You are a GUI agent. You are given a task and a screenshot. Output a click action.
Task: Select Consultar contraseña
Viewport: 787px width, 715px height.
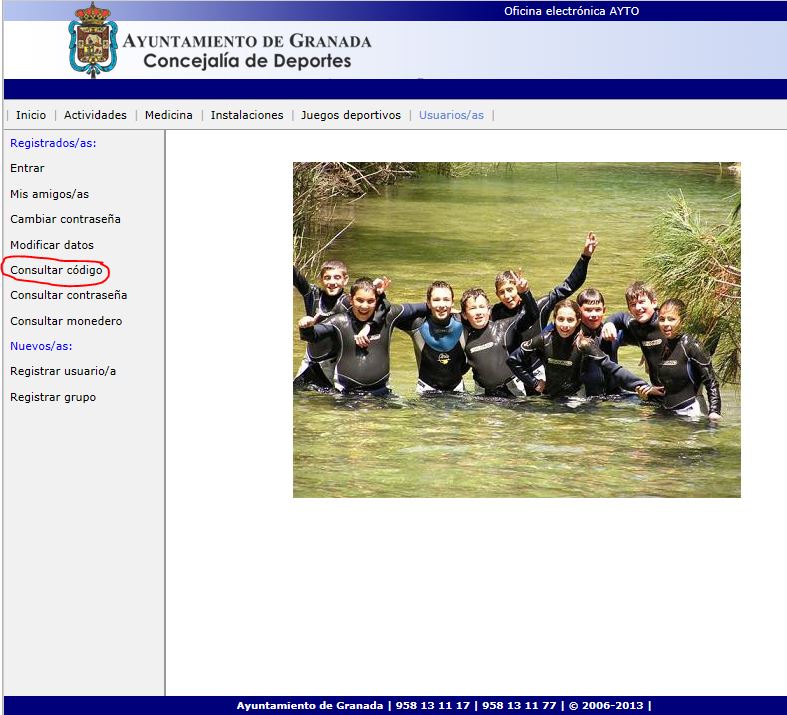click(x=68, y=295)
